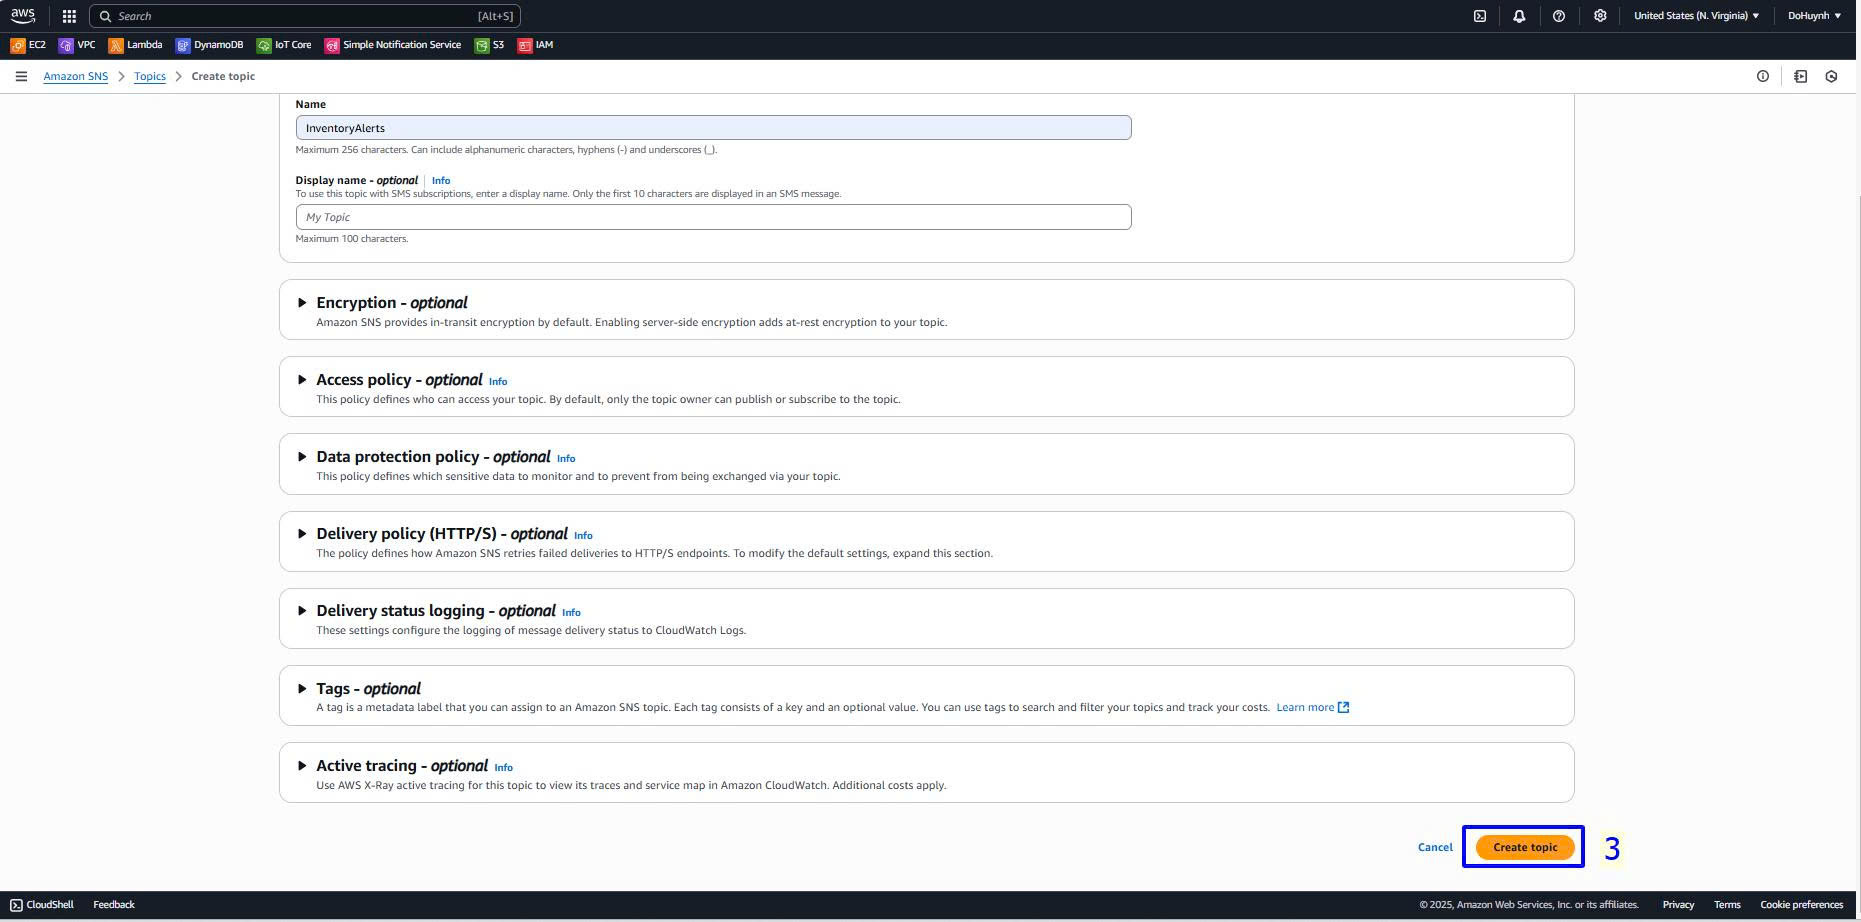Open the AWS services grid menu
Viewport: 1861px width, 922px height.
(x=69, y=16)
